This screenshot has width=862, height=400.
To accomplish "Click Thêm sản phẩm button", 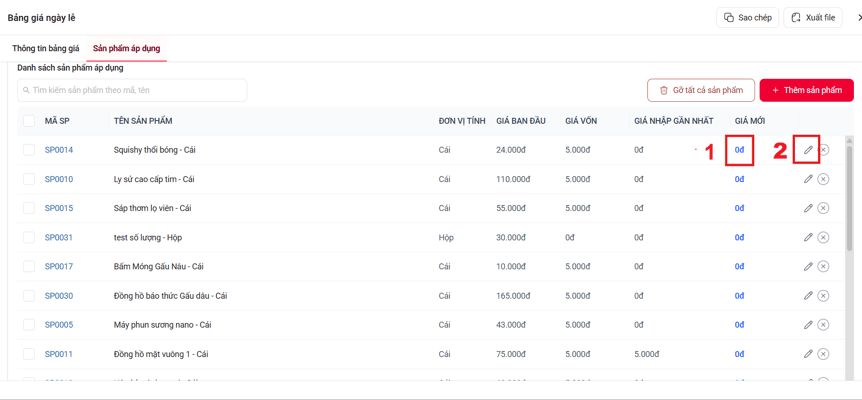I will pyautogui.click(x=806, y=90).
